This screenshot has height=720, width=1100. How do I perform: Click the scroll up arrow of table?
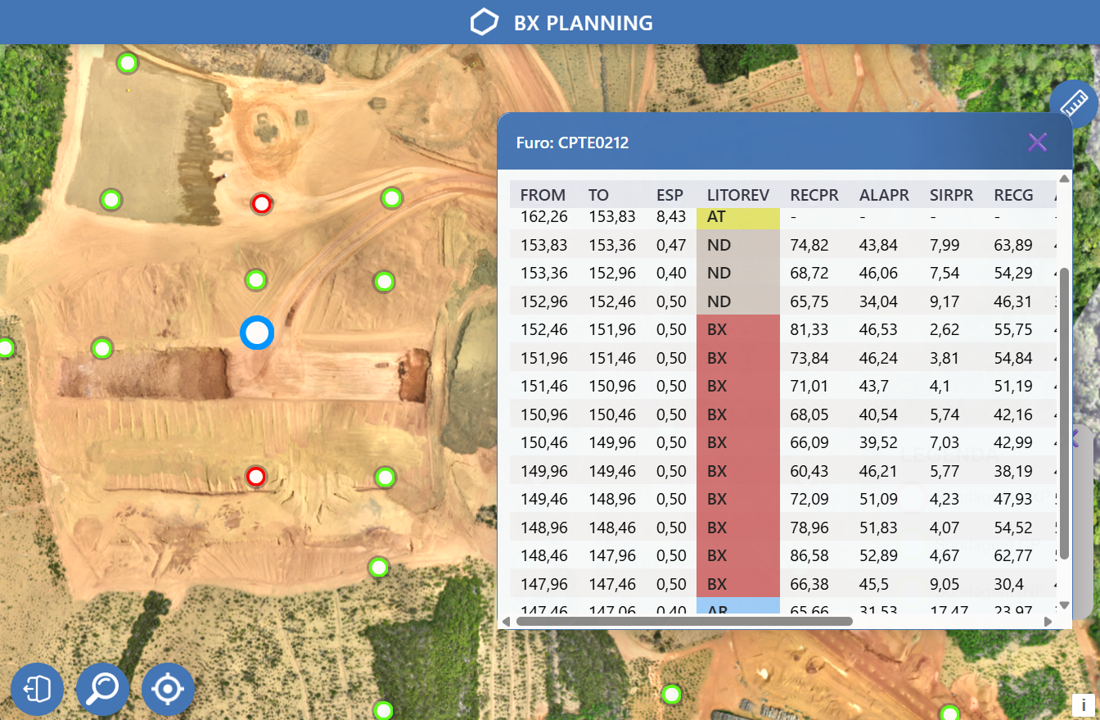tap(1064, 180)
